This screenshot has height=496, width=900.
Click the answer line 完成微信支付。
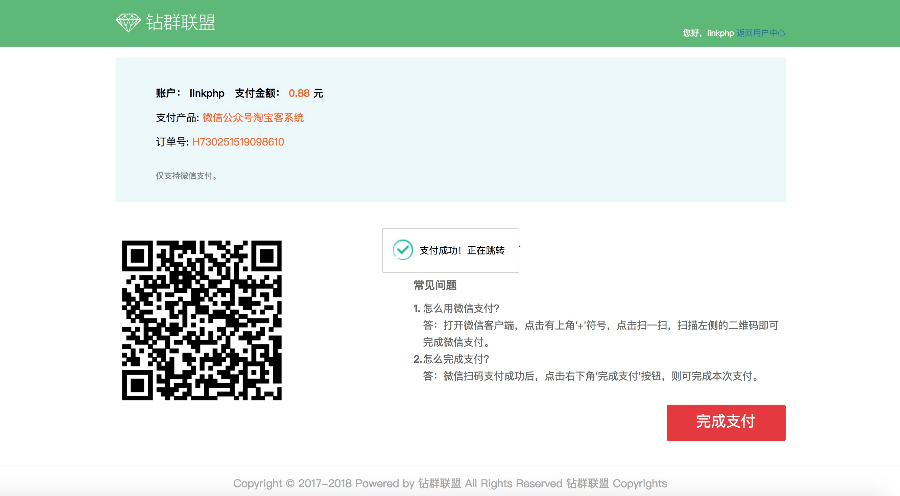tap(456, 342)
